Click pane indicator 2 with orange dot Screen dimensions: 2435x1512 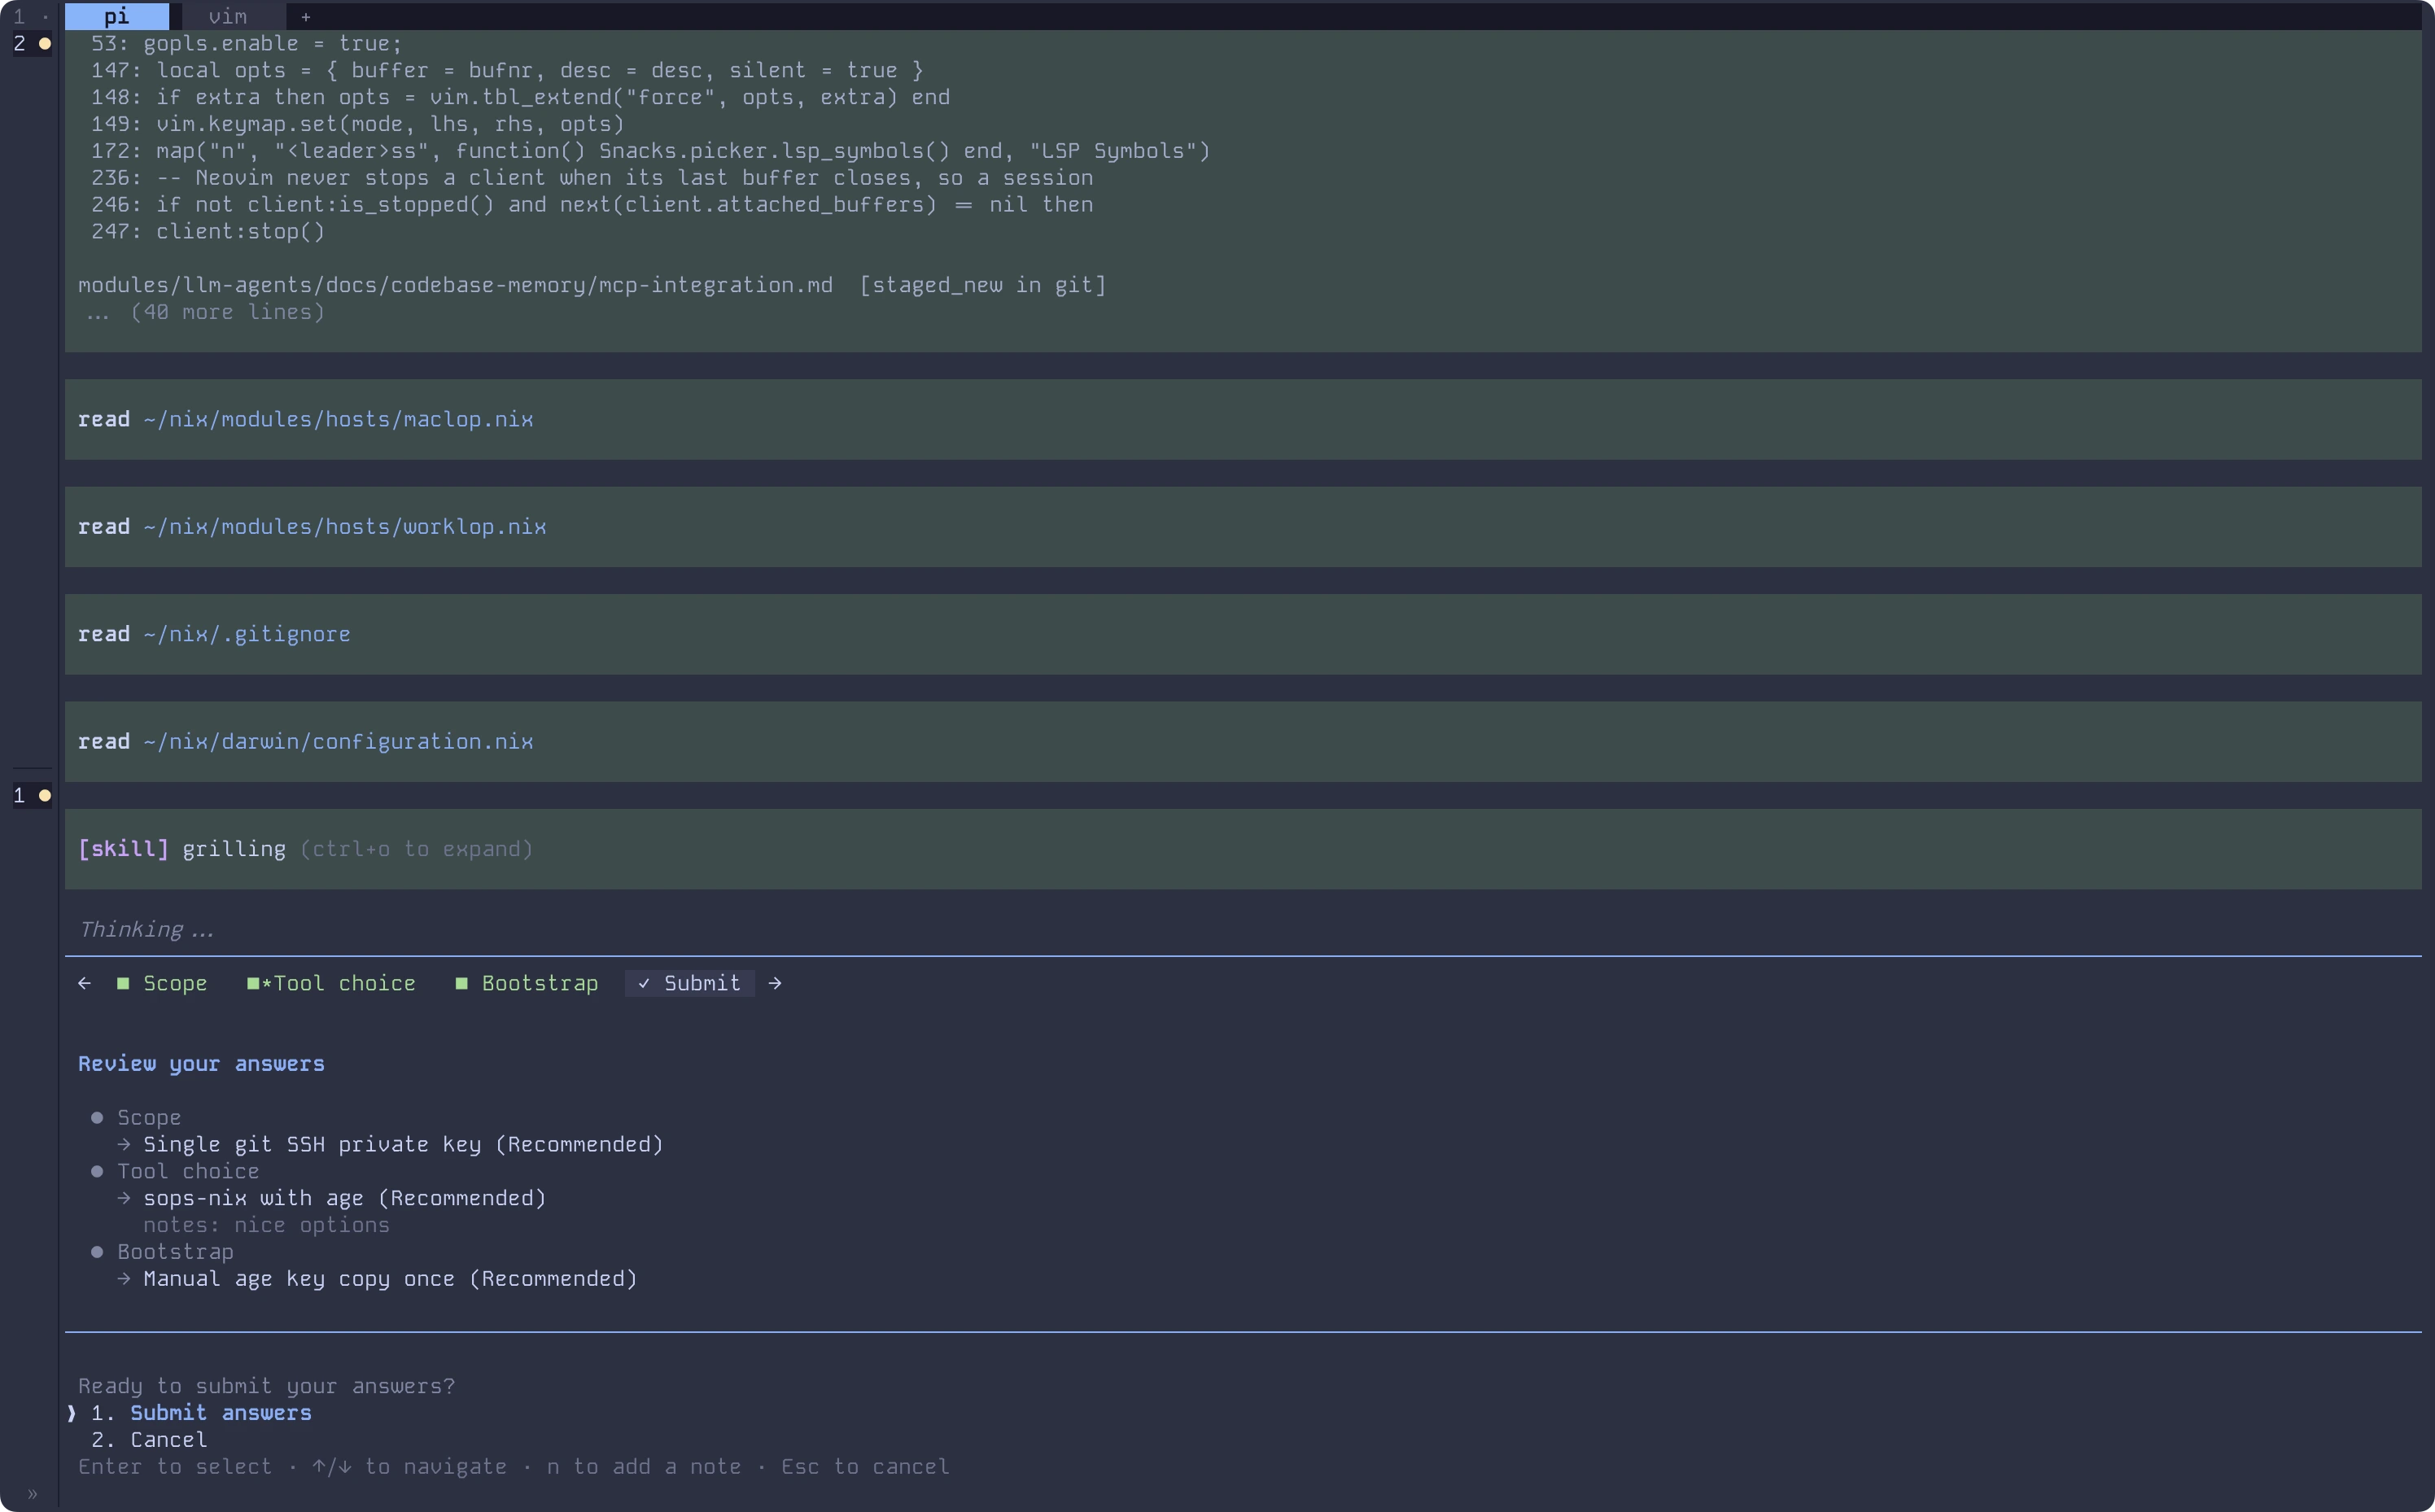(31, 43)
